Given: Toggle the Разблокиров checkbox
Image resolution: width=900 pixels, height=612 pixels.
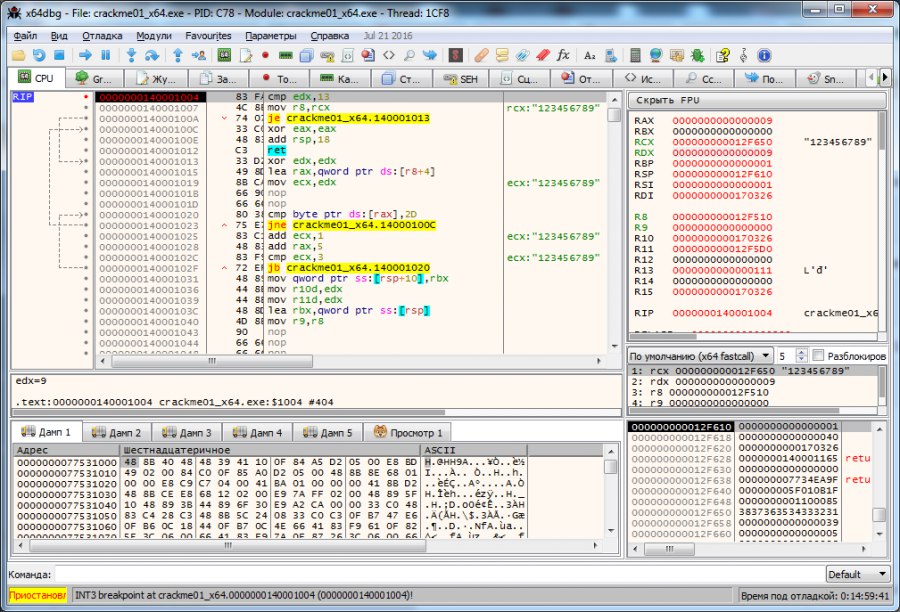Looking at the screenshot, I should click(819, 355).
